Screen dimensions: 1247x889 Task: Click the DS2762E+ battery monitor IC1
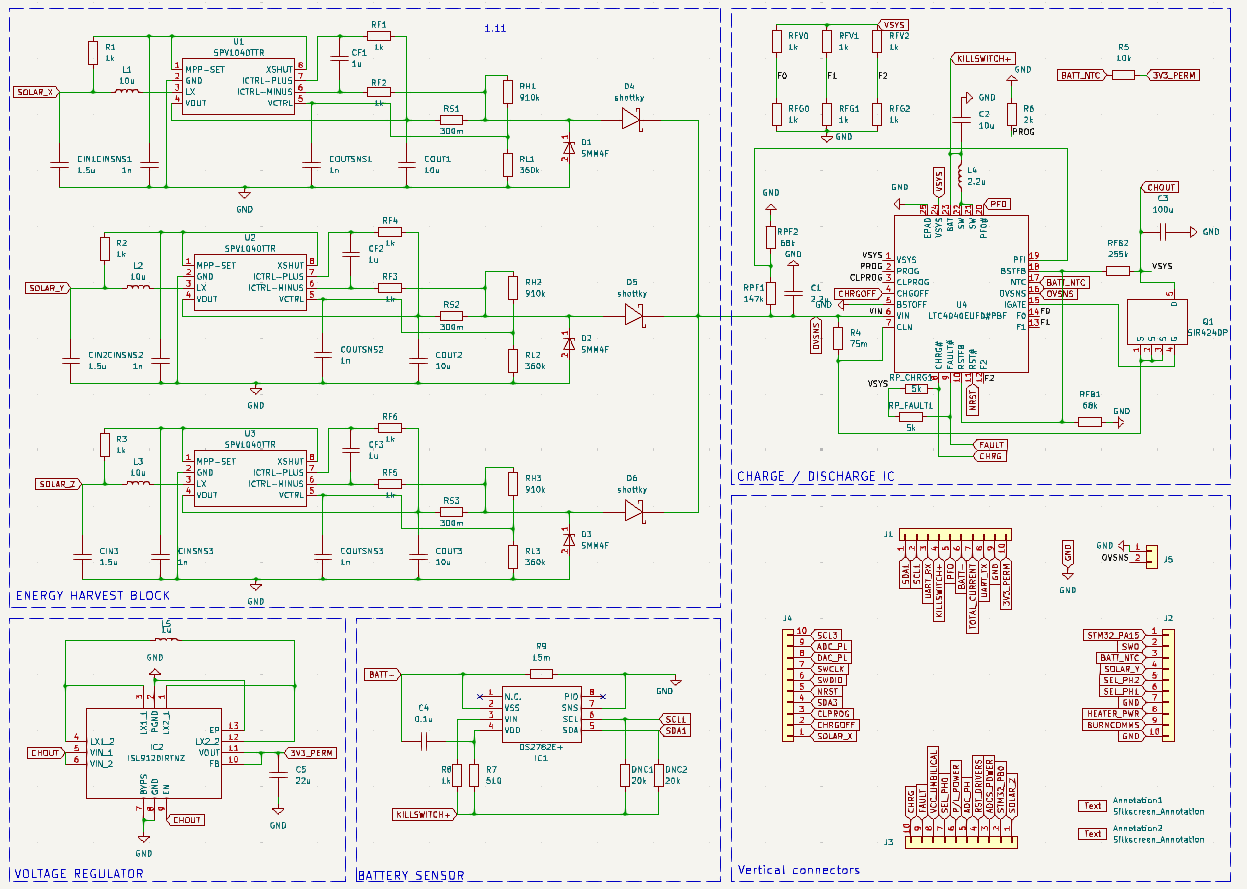pos(541,713)
